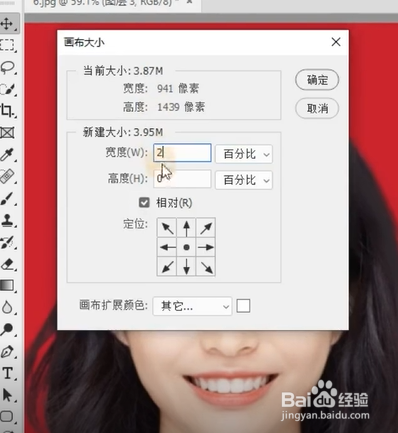Set anchor to top-left arrow
The image size is (398, 433).
pyautogui.click(x=167, y=228)
